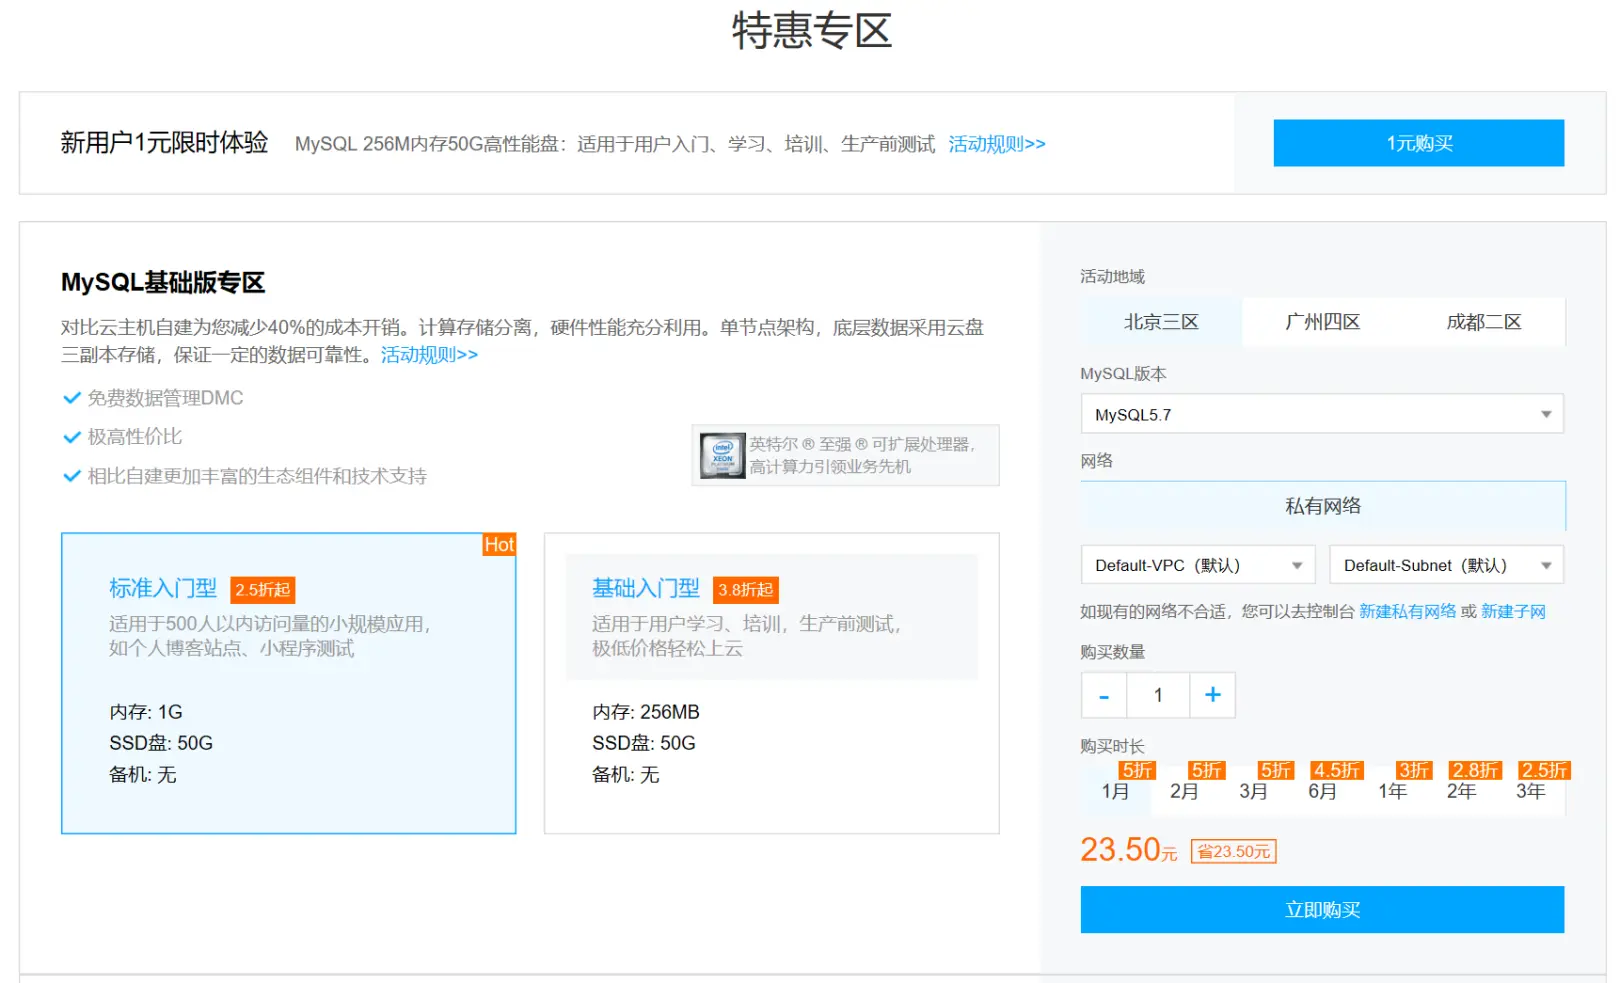Click 内存: 1G spec in 标准入门型
The width and height of the screenshot is (1620, 983).
pos(146,712)
